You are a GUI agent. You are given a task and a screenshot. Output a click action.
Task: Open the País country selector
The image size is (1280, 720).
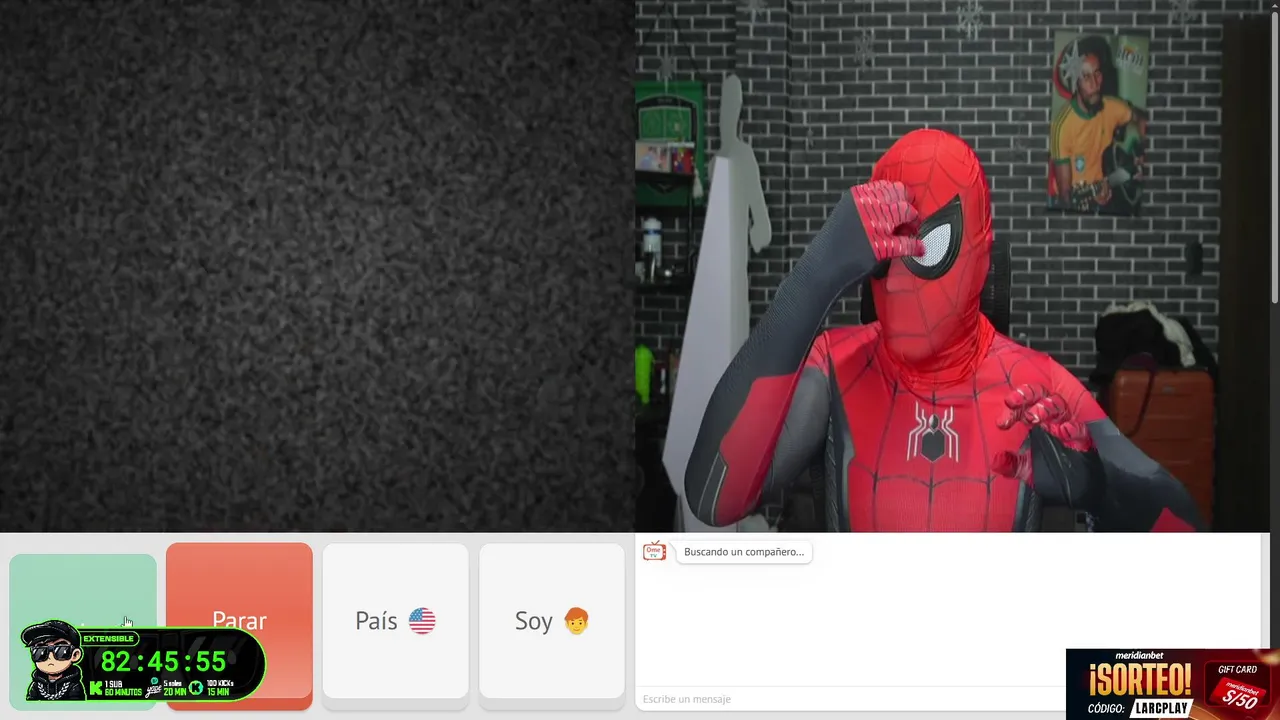coord(395,621)
